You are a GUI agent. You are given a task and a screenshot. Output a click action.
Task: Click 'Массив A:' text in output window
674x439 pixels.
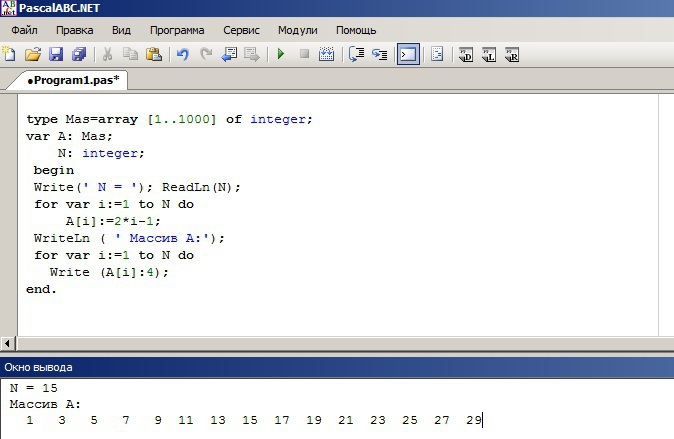click(x=45, y=404)
